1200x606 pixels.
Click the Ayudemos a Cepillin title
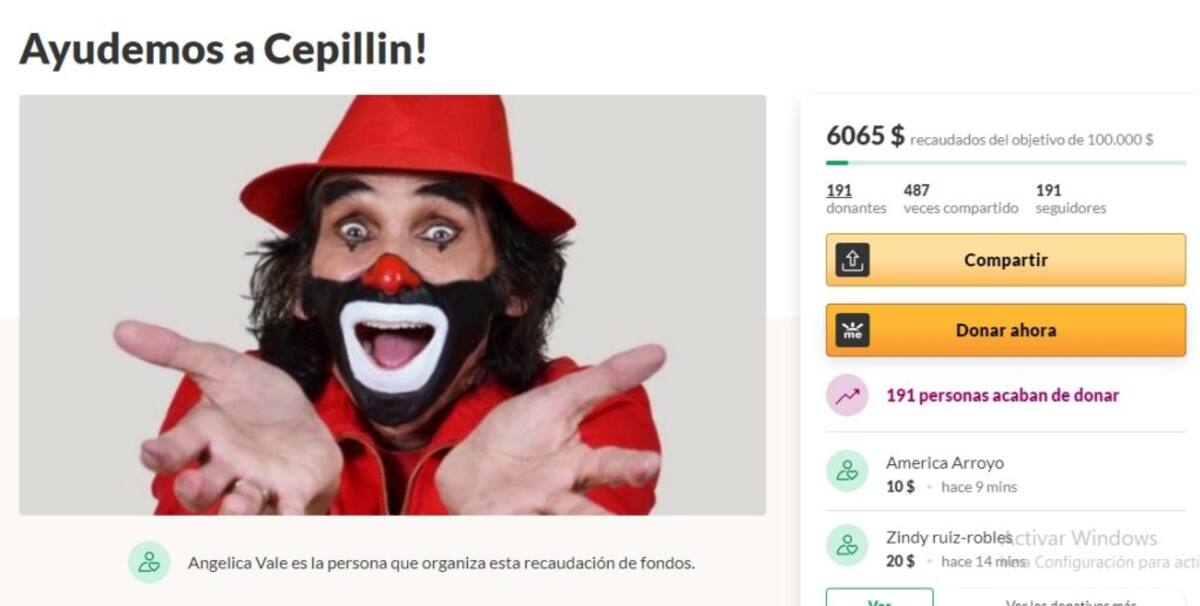click(223, 49)
